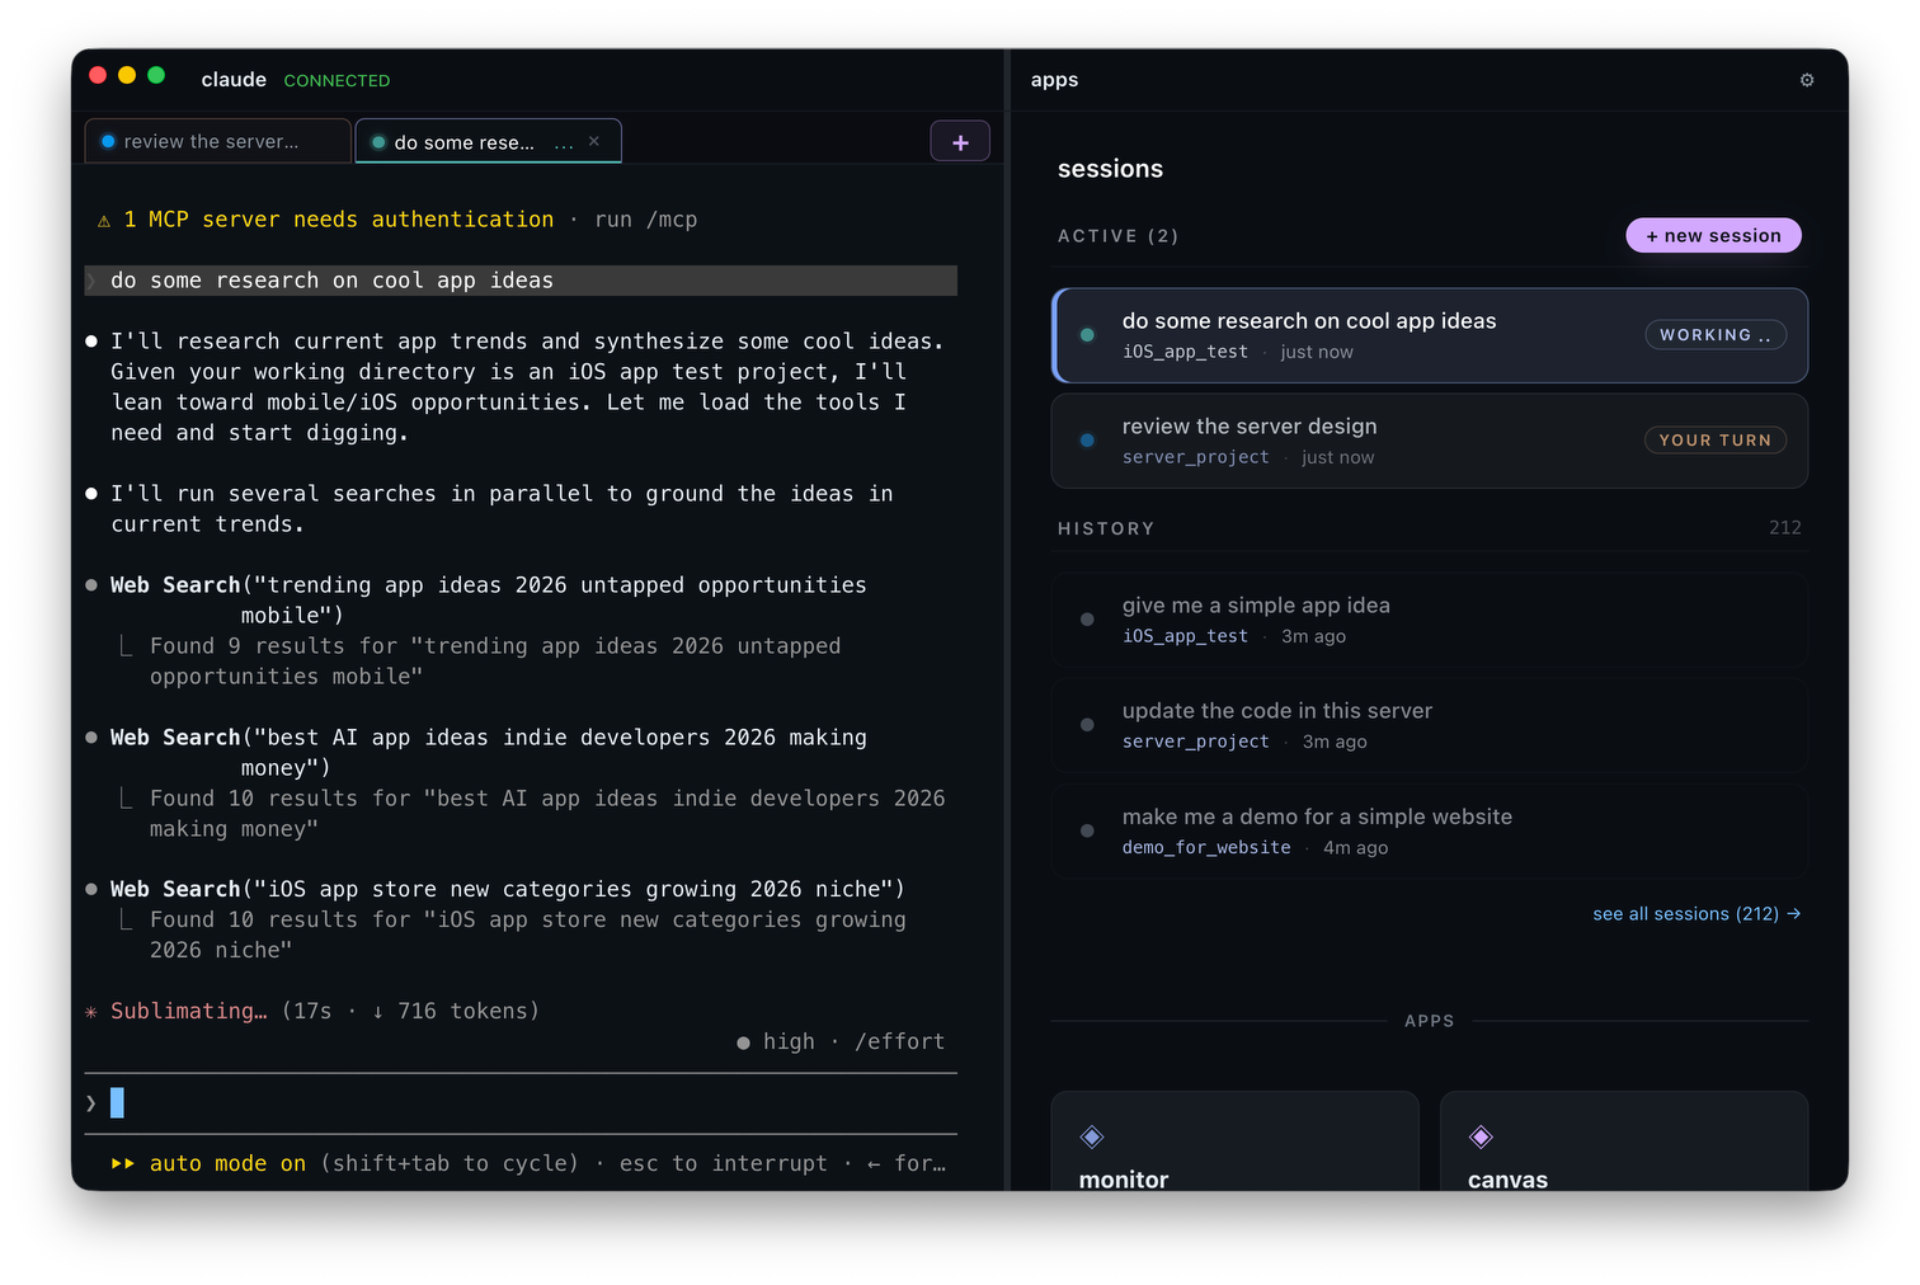Viewport: 1920px width, 1285px height.
Task: Open 'make me a demo for a simple website'
Action: click(1429, 831)
